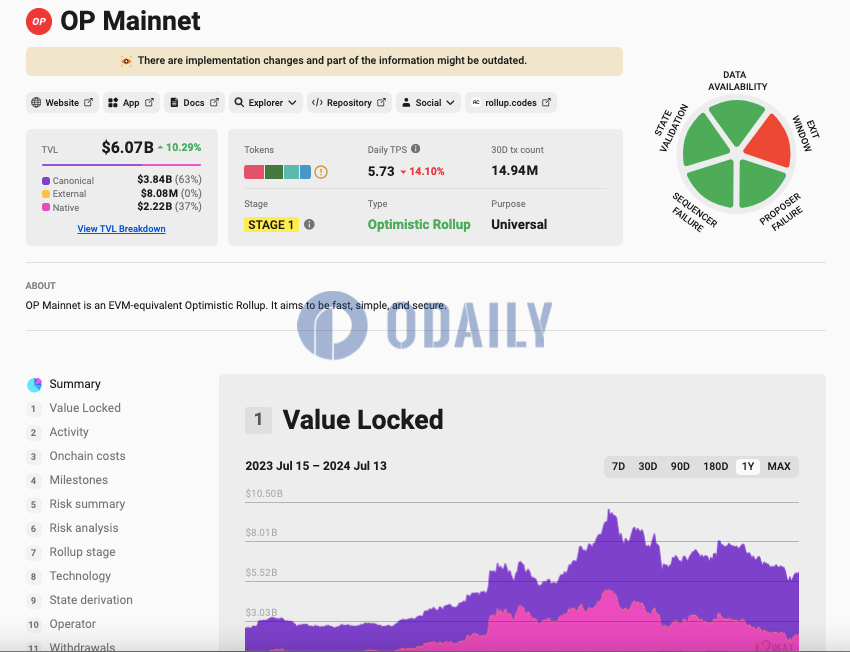Select the 180D chart range
This screenshot has width=850, height=652.
716,467
